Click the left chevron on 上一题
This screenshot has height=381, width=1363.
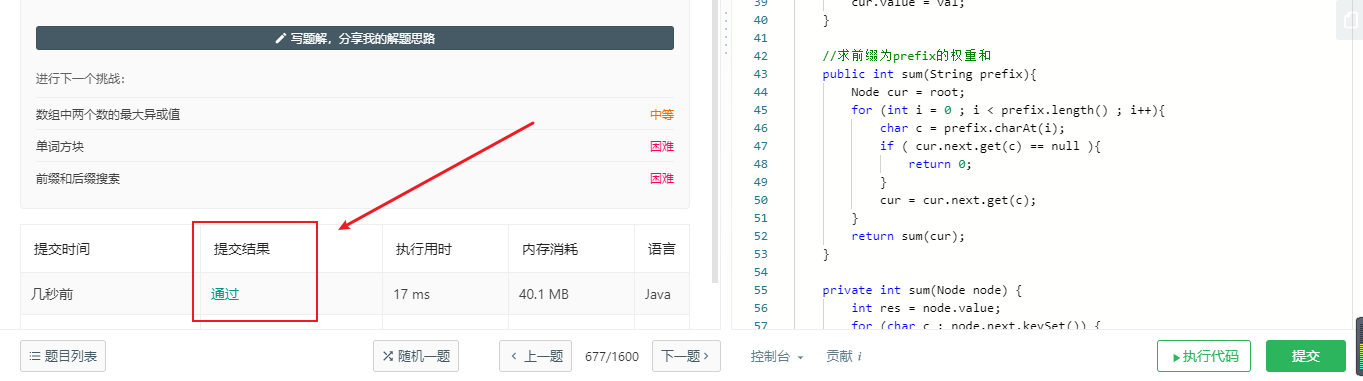[515, 356]
